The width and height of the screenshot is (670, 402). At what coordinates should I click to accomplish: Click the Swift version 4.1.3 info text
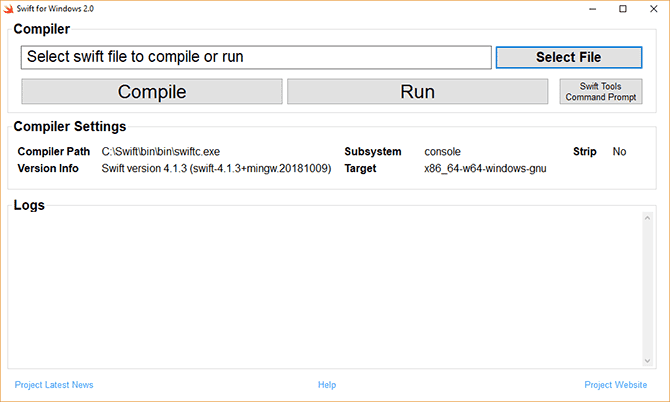coord(216,168)
